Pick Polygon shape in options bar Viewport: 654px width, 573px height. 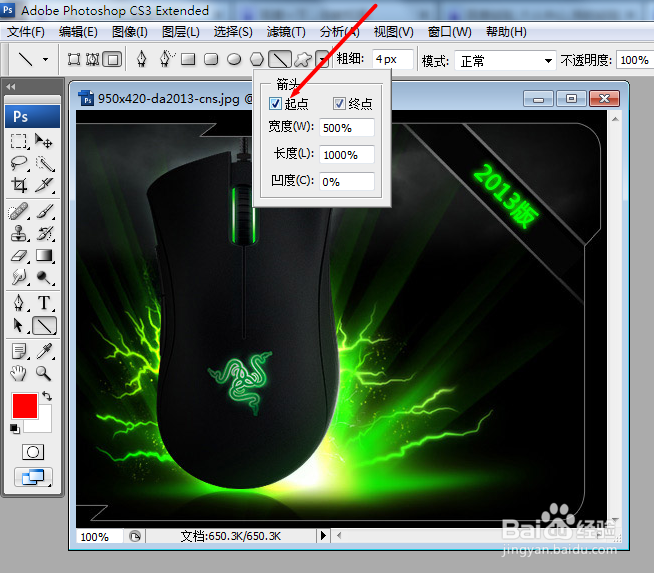[257, 59]
